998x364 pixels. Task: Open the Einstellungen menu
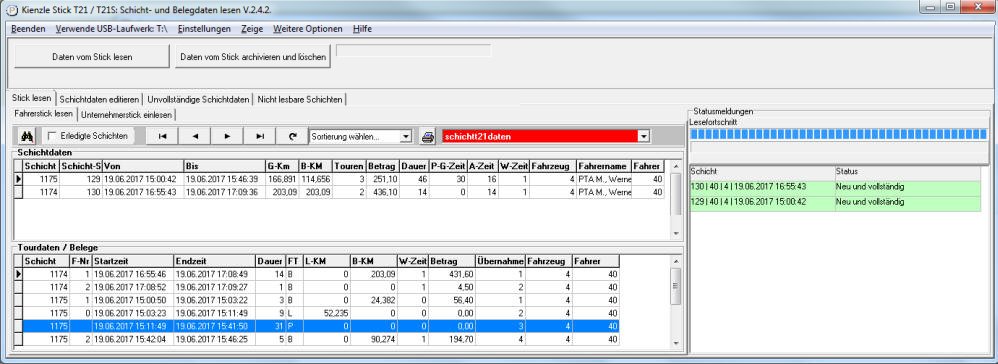click(204, 29)
